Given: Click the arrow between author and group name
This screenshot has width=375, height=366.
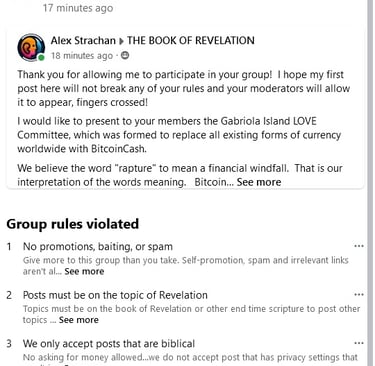Looking at the screenshot, I should [x=121, y=41].
